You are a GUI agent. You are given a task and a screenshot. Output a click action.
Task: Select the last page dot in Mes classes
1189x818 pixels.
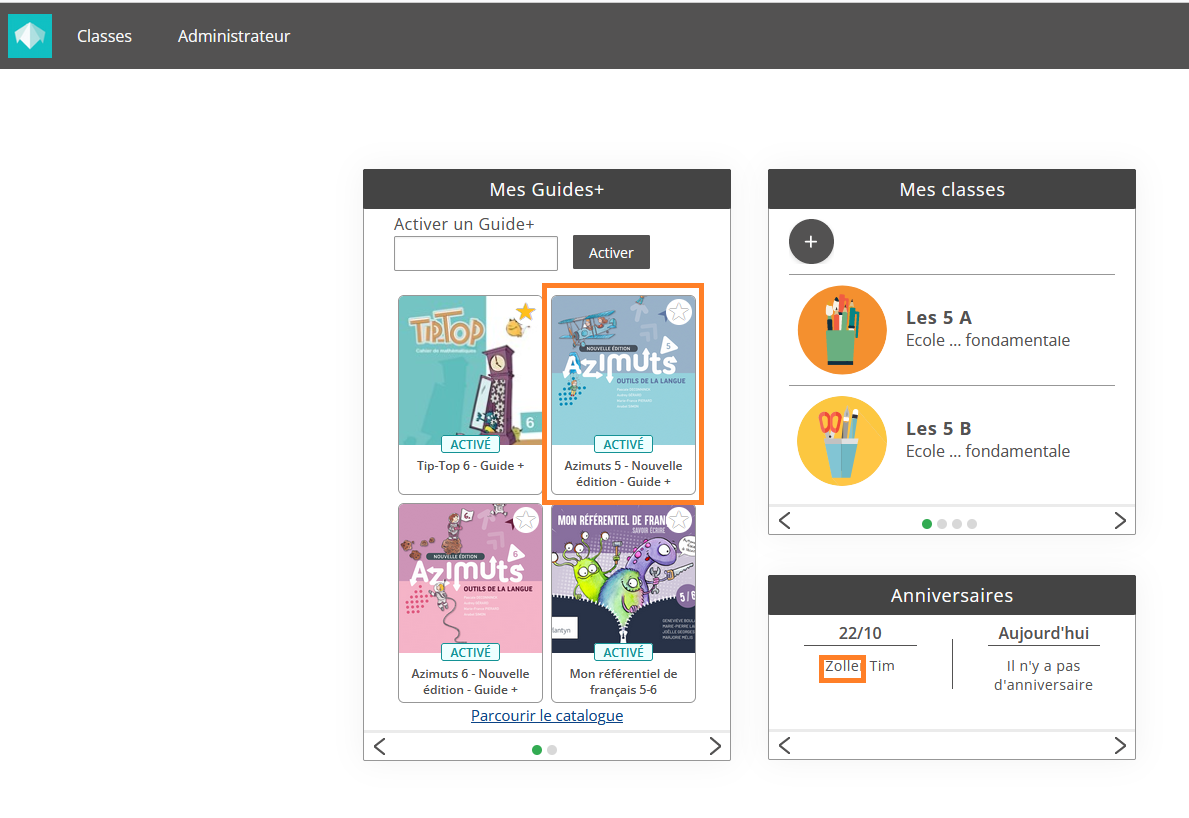pos(972,524)
